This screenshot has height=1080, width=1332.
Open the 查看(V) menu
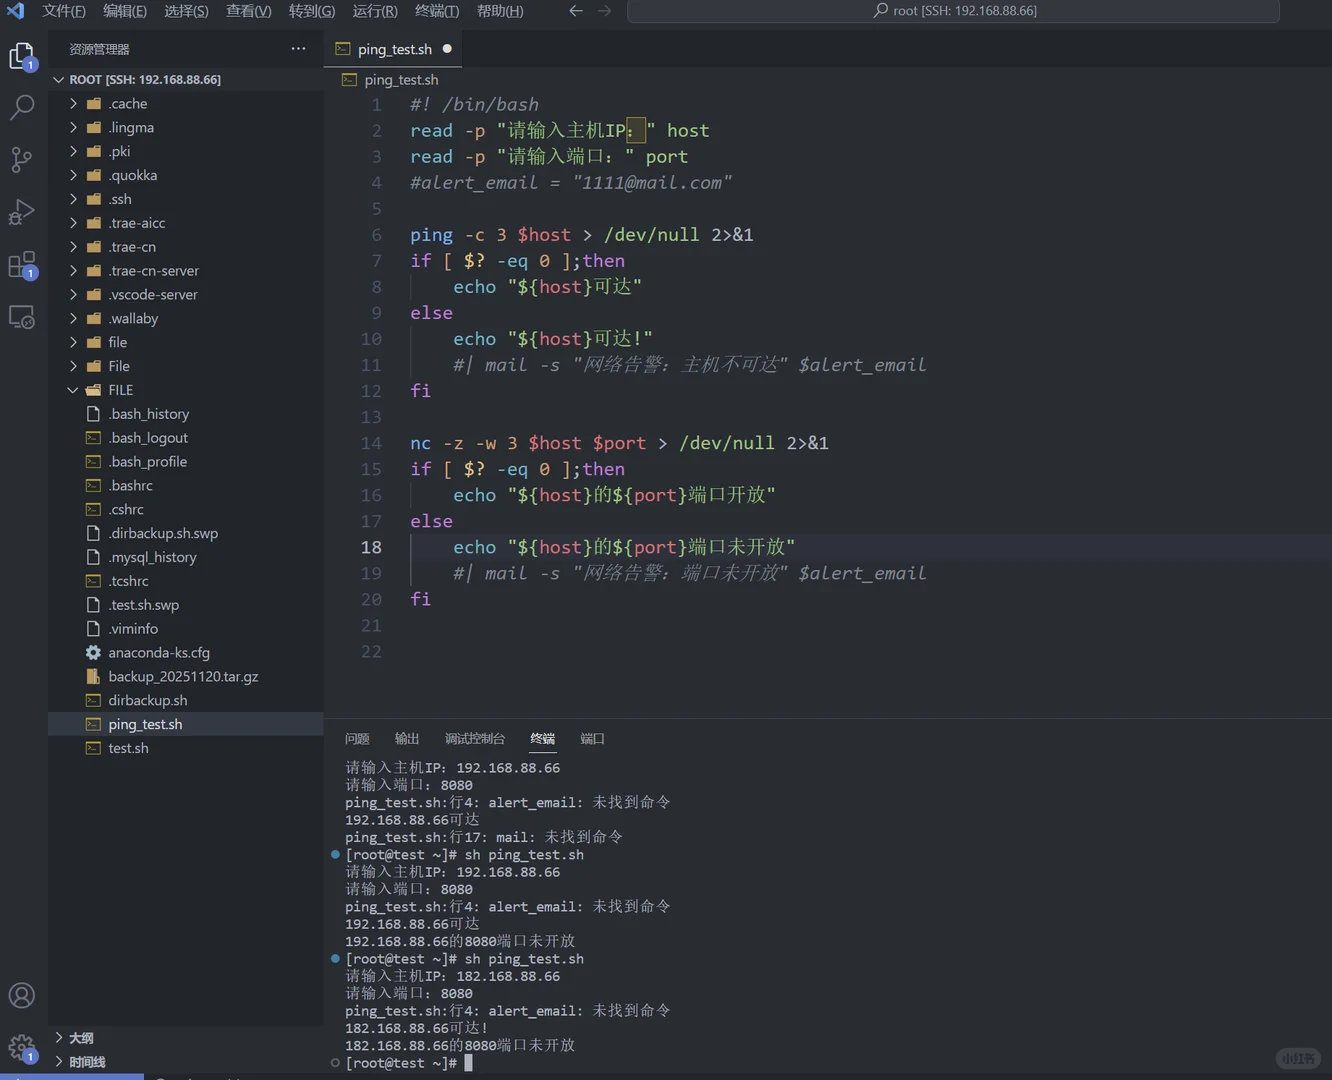(x=248, y=11)
